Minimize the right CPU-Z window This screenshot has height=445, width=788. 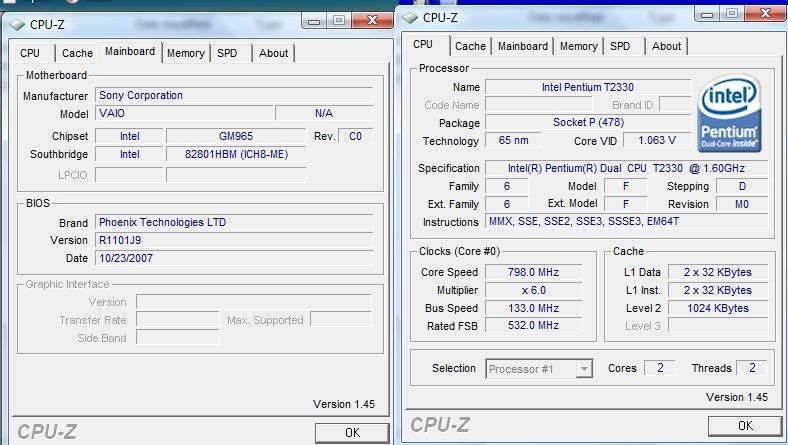coord(707,14)
